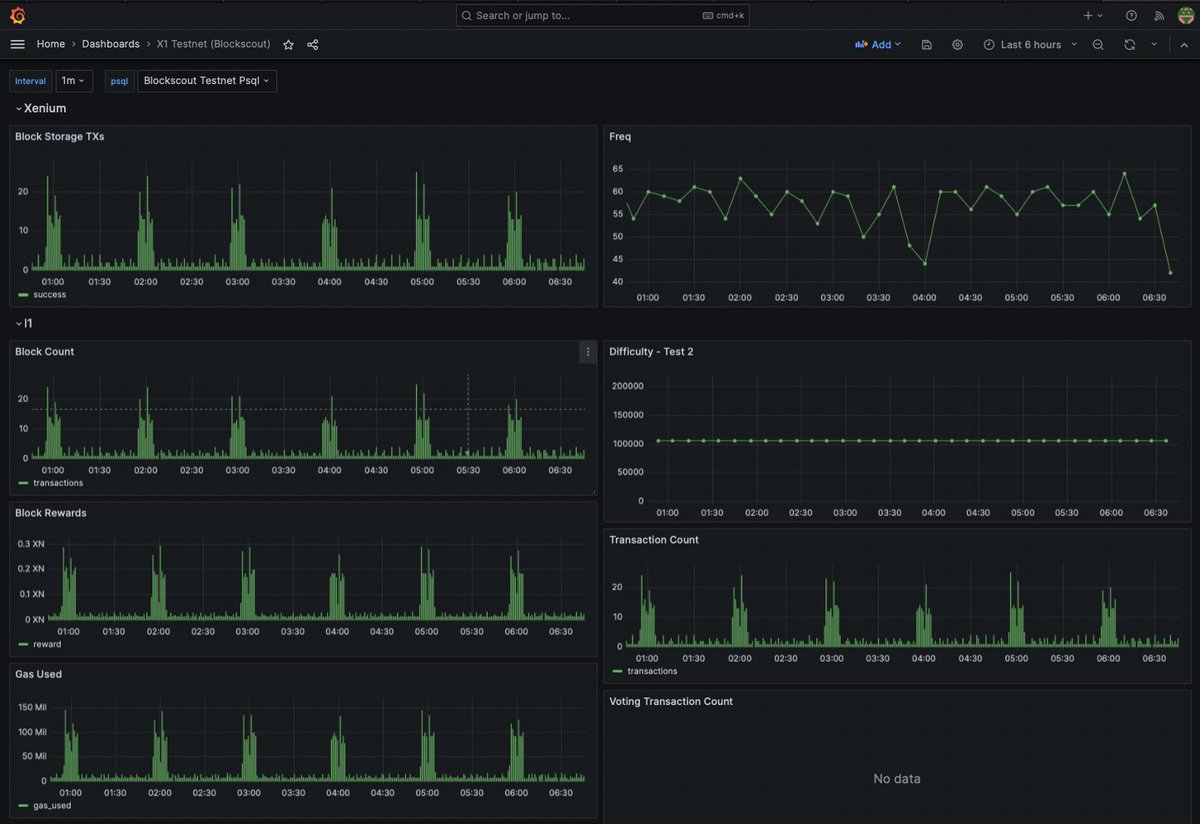This screenshot has height=824, width=1200.
Task: Open the auto-refresh interval dropdown chevron
Action: 1153,45
